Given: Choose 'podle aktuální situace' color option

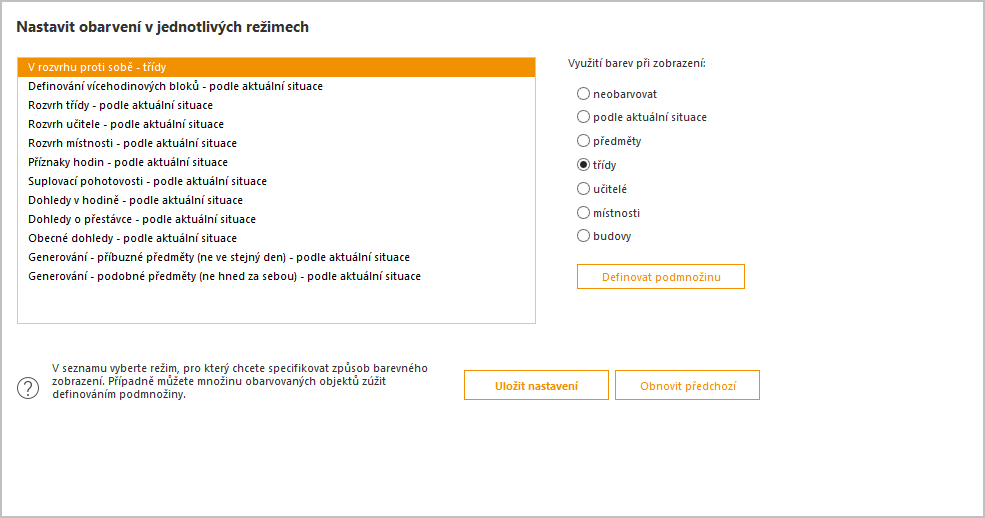Looking at the screenshot, I should [583, 117].
